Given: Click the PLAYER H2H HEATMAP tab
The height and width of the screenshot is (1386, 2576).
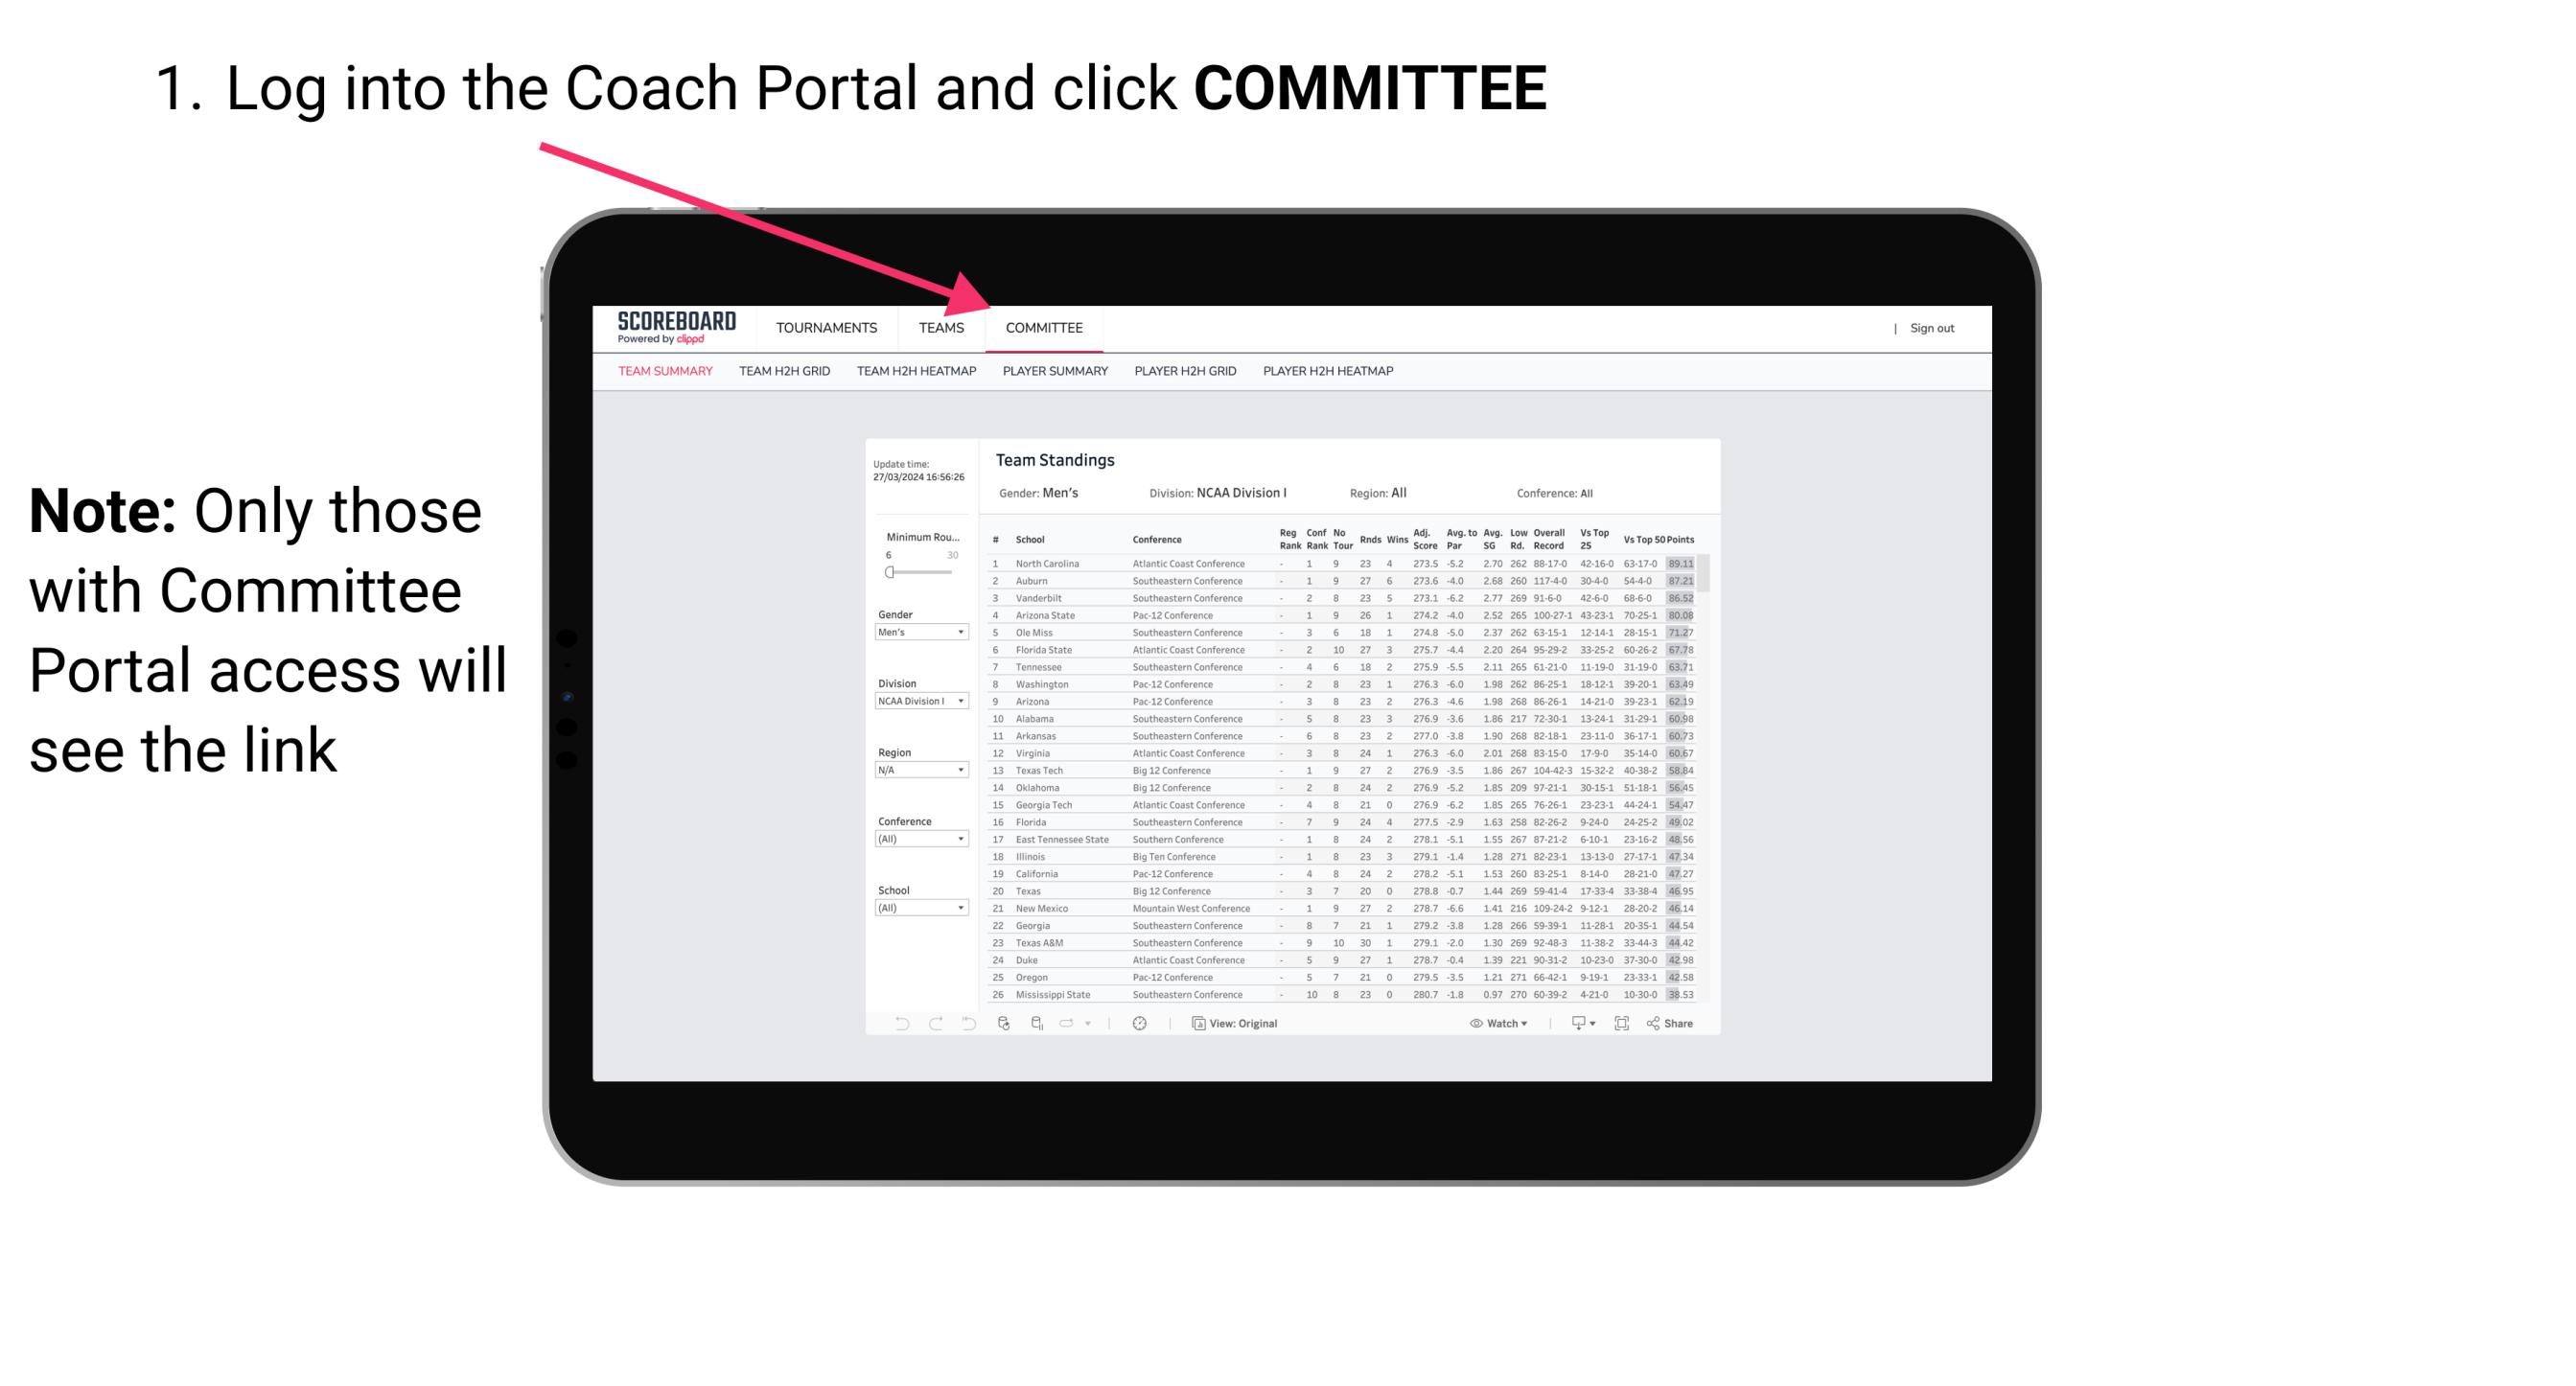Looking at the screenshot, I should (x=1332, y=374).
